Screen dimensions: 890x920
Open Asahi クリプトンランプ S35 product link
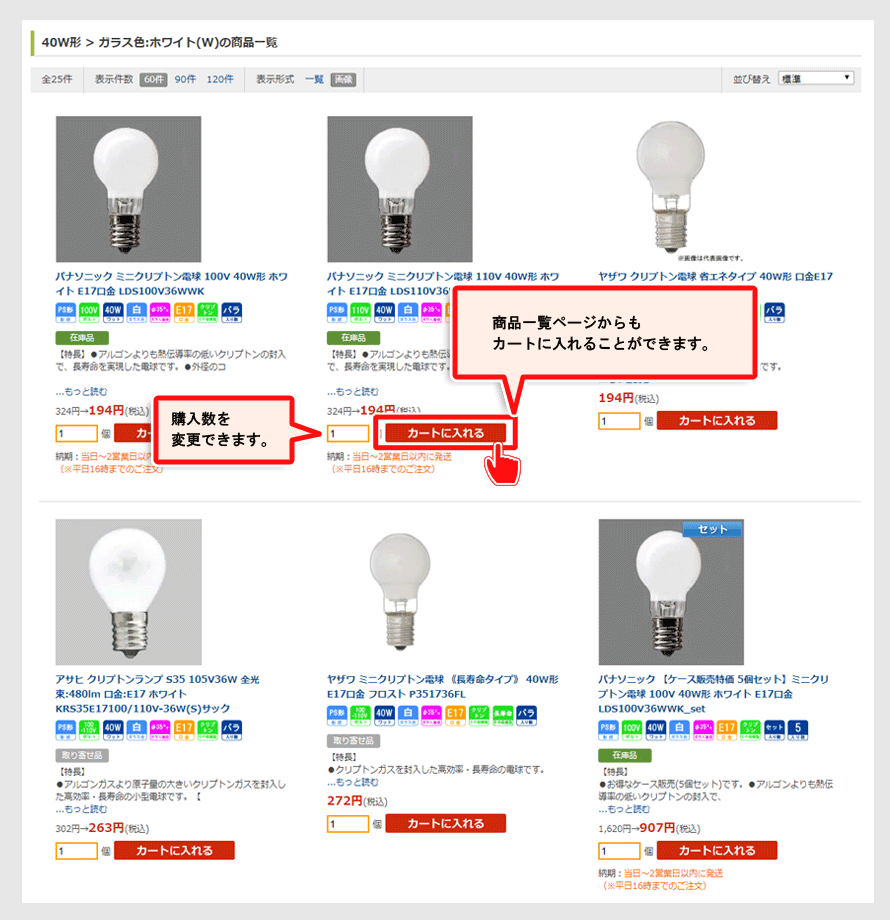157,694
